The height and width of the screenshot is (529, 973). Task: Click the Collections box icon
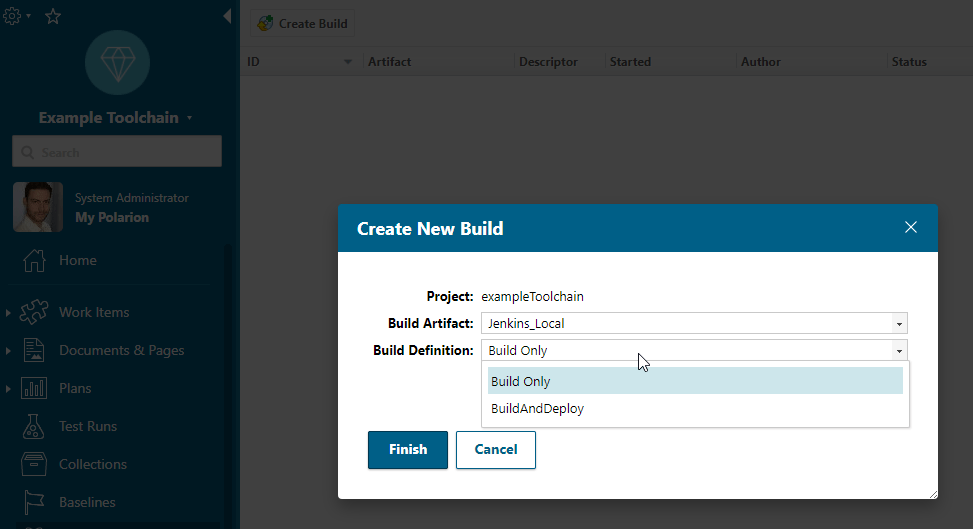(34, 464)
